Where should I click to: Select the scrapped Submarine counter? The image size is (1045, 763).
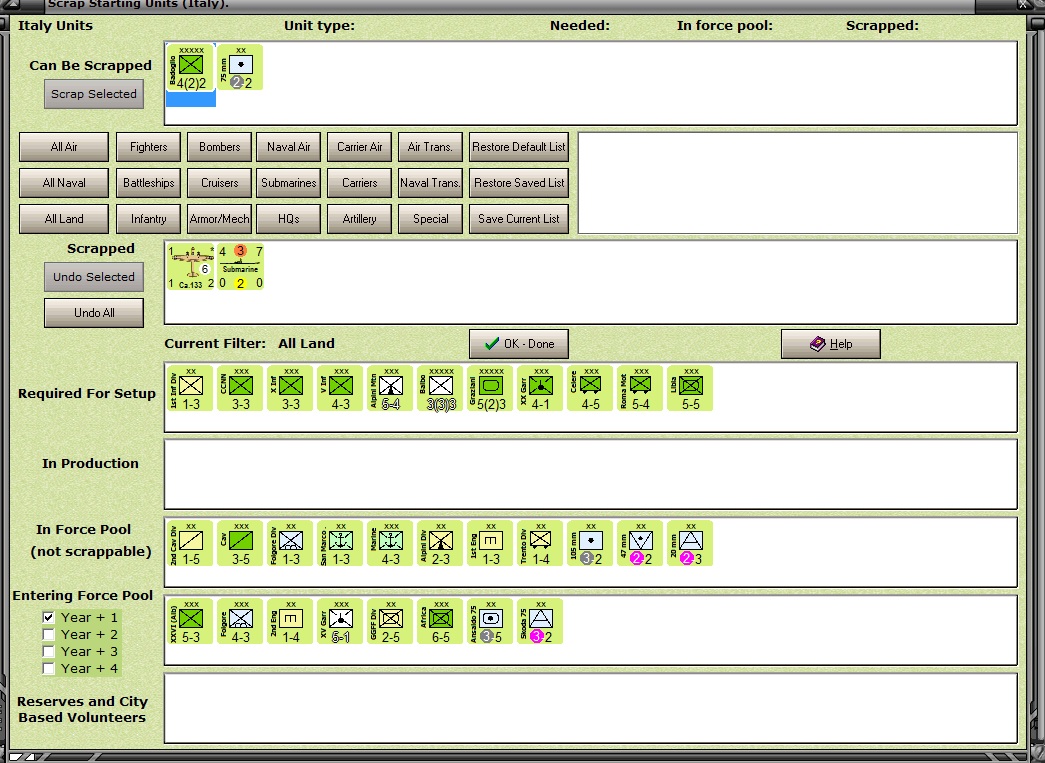(x=240, y=267)
